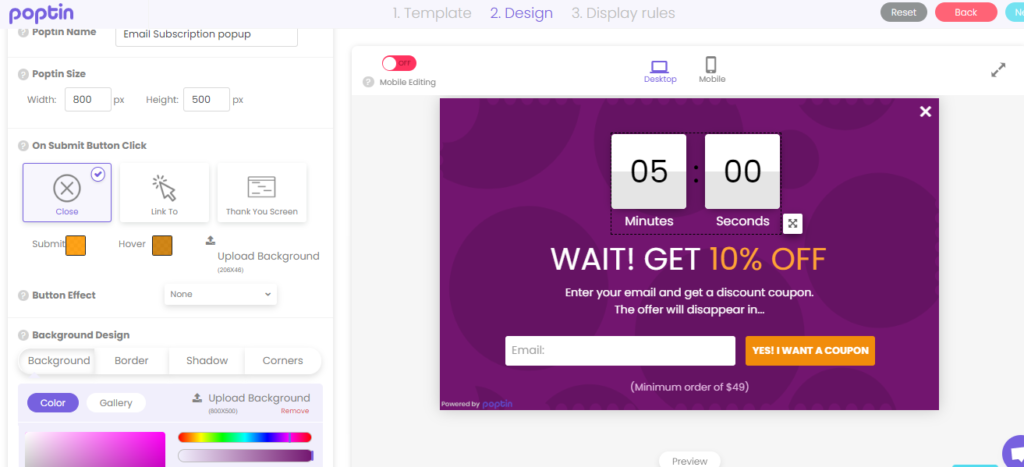This screenshot has height=467, width=1024.
Task: Open the Submit color swatch
Action: tap(76, 246)
